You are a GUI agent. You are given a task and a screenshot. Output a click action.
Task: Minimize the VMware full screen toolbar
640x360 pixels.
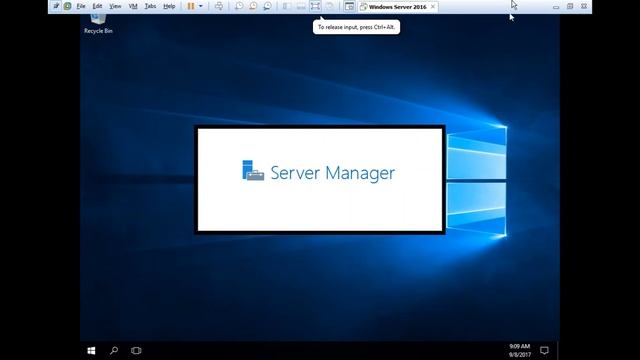(556, 7)
